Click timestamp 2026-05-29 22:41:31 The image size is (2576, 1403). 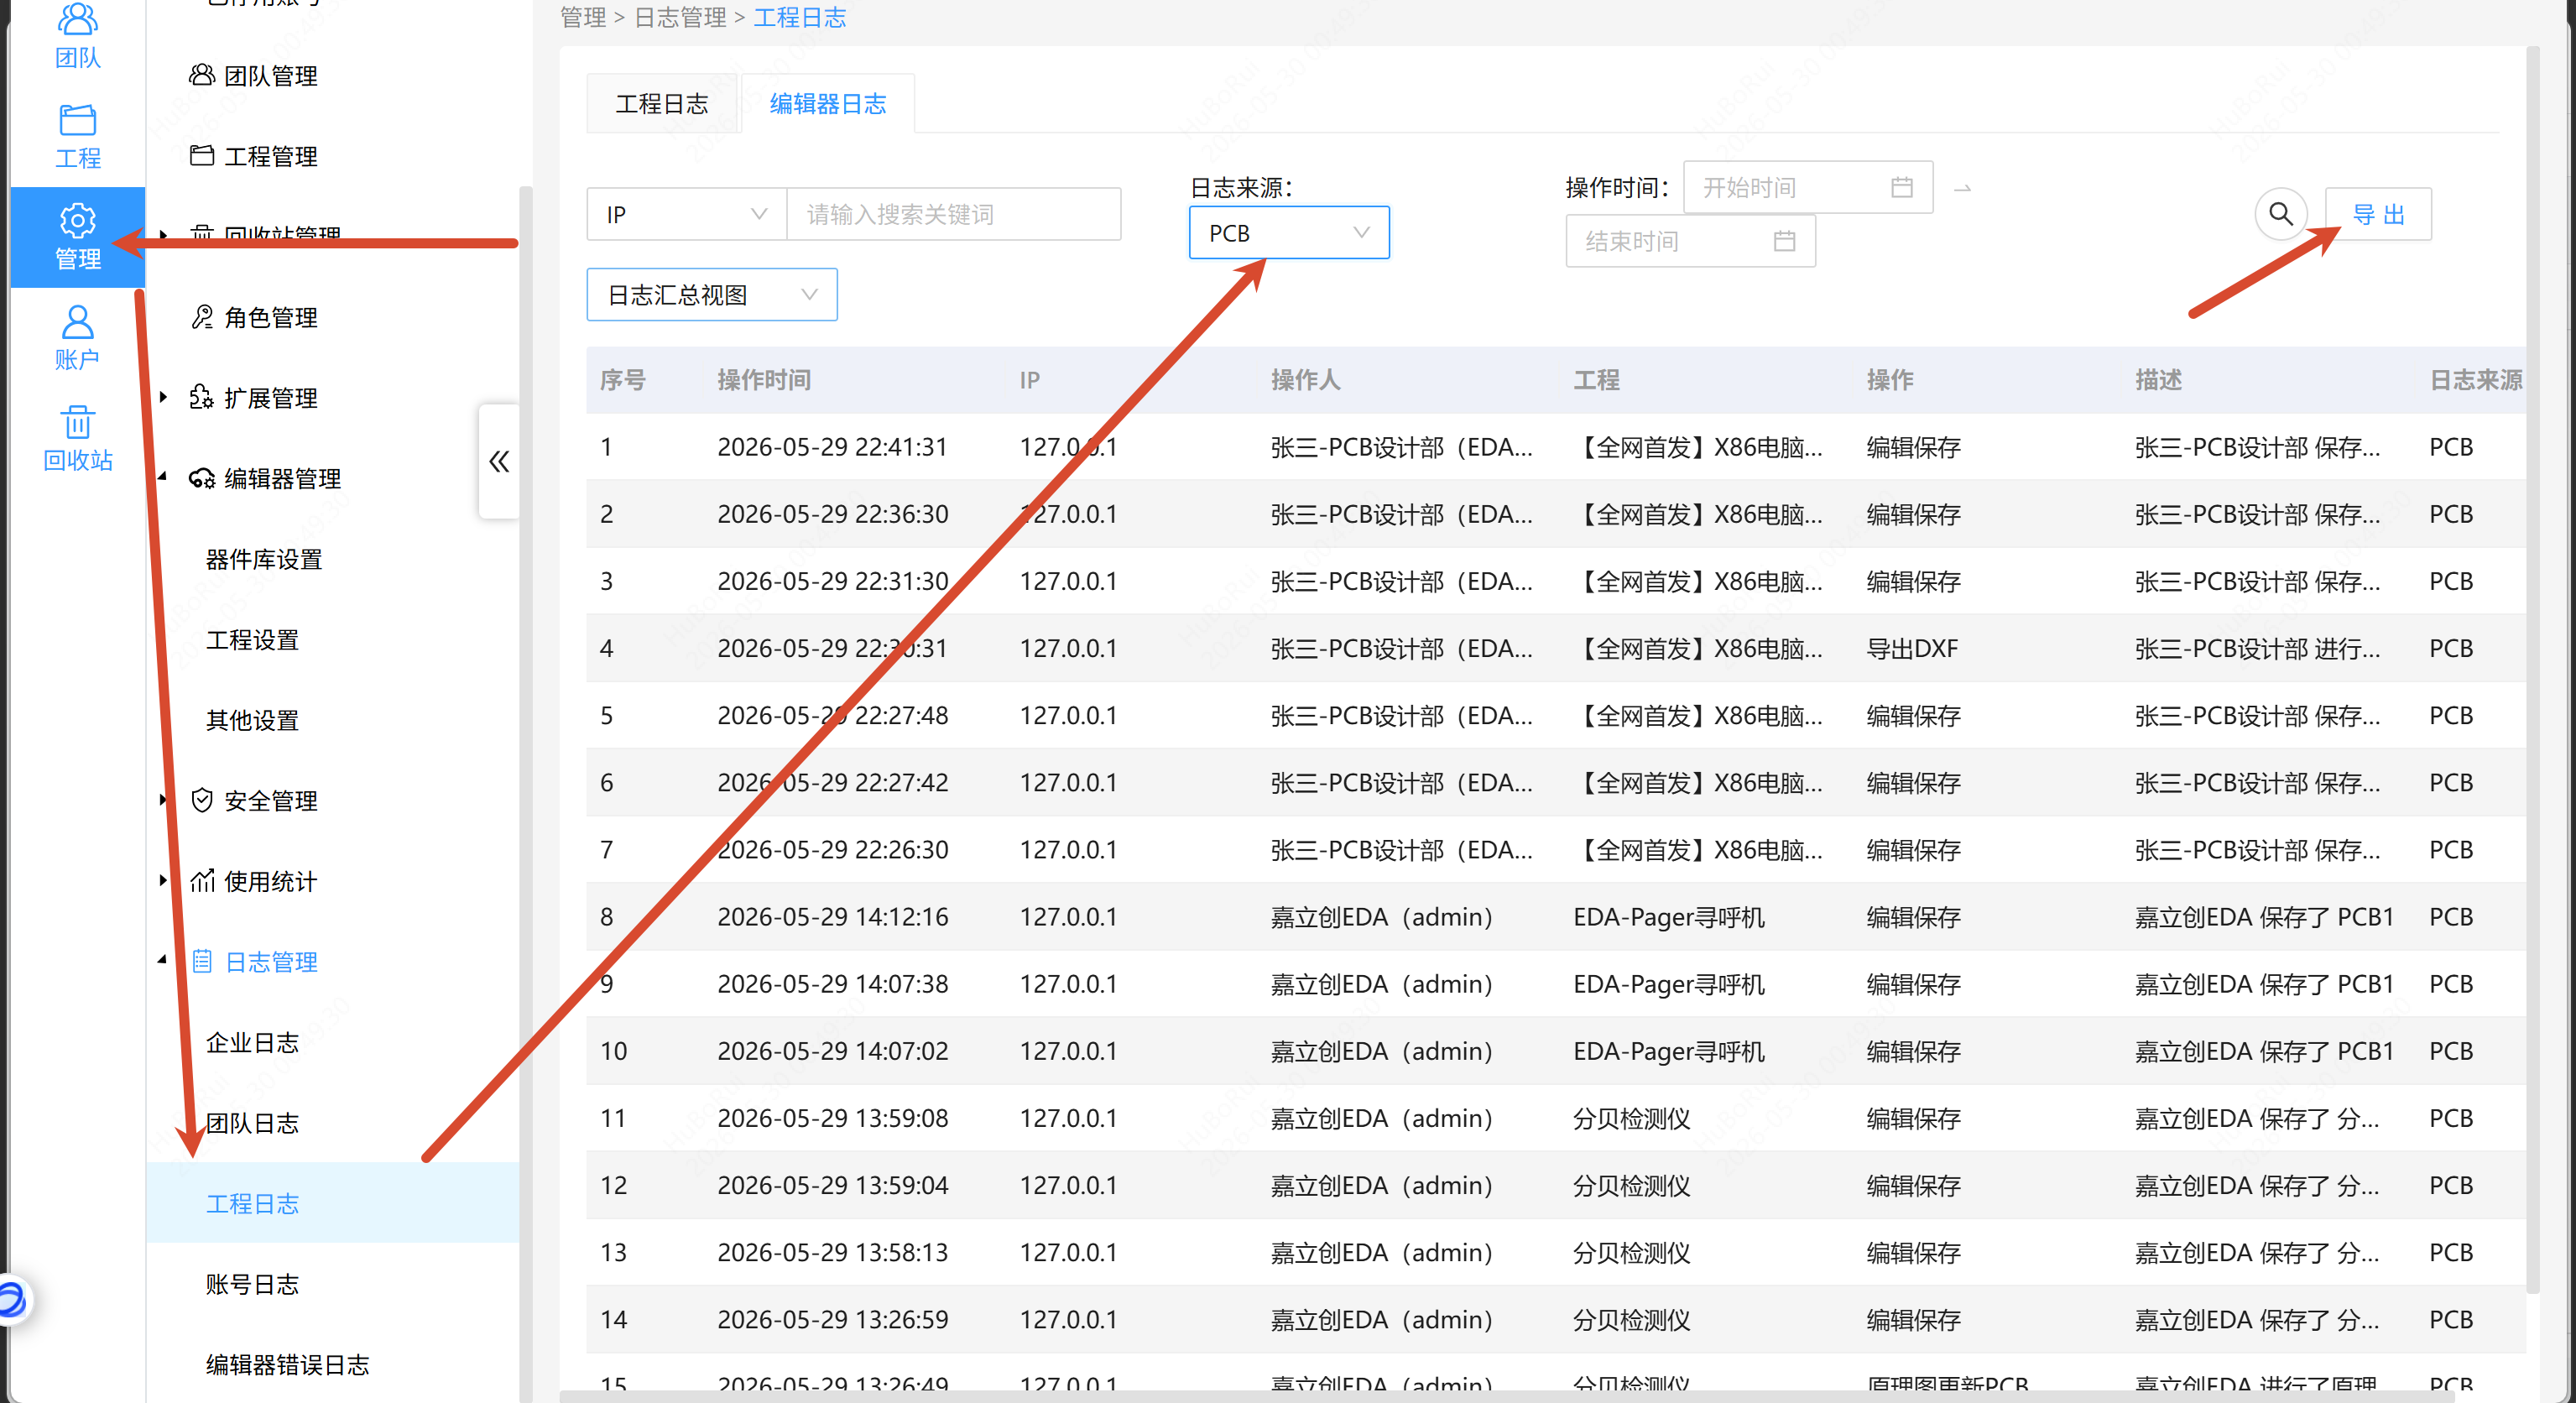click(x=832, y=447)
